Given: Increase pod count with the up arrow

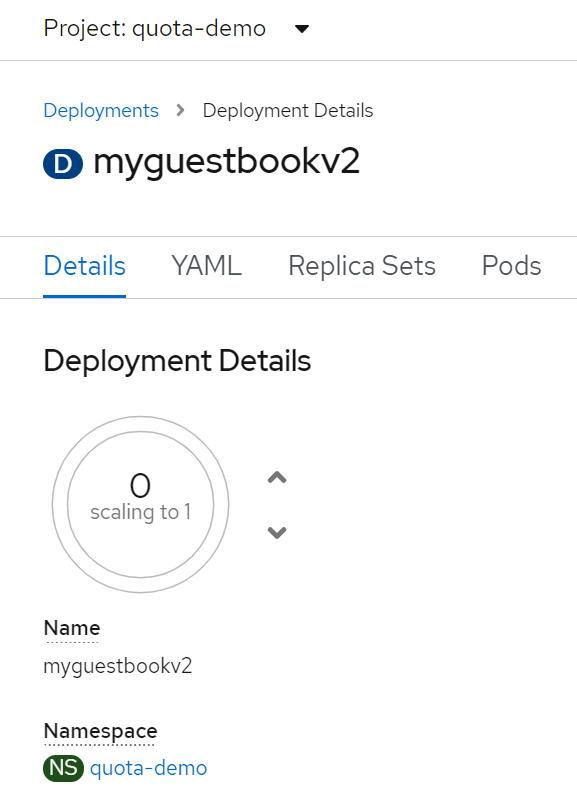Looking at the screenshot, I should coord(277,477).
